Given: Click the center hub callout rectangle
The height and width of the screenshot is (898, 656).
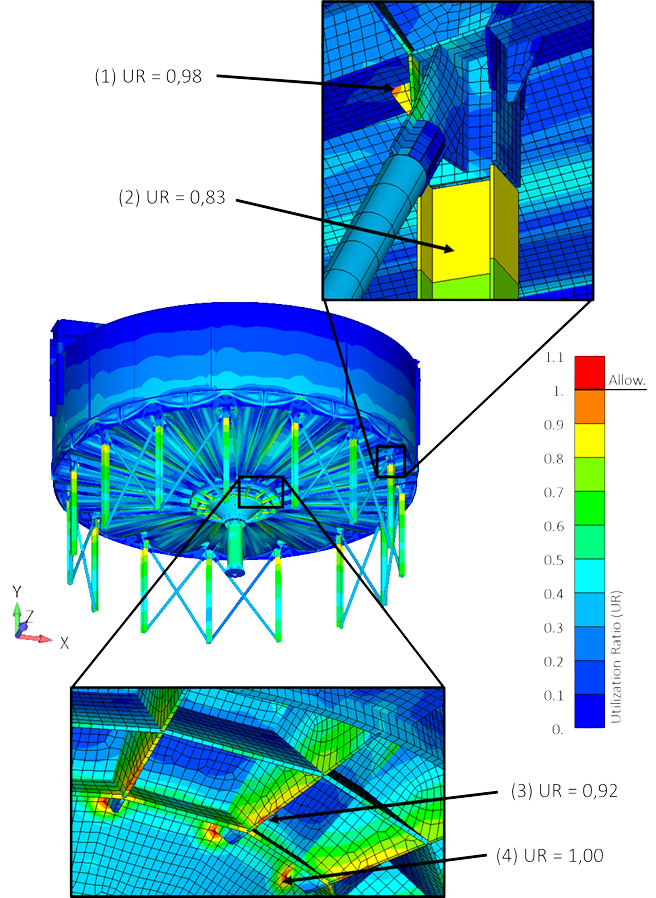Looking at the screenshot, I should (259, 492).
